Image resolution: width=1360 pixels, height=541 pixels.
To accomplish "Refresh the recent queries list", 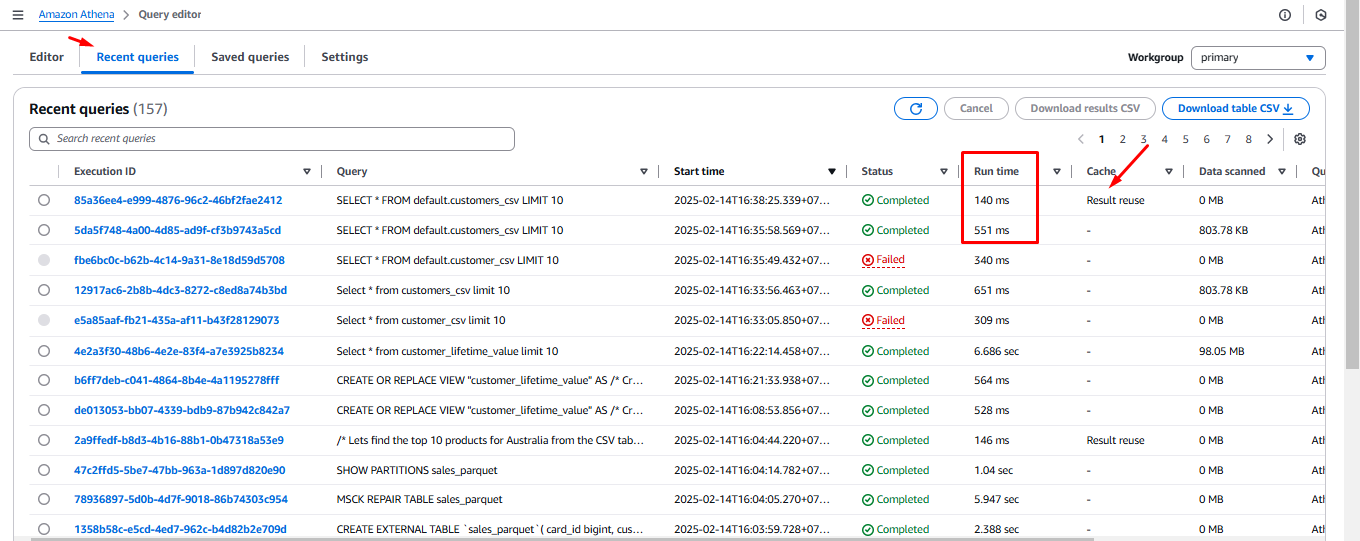I will pos(915,108).
